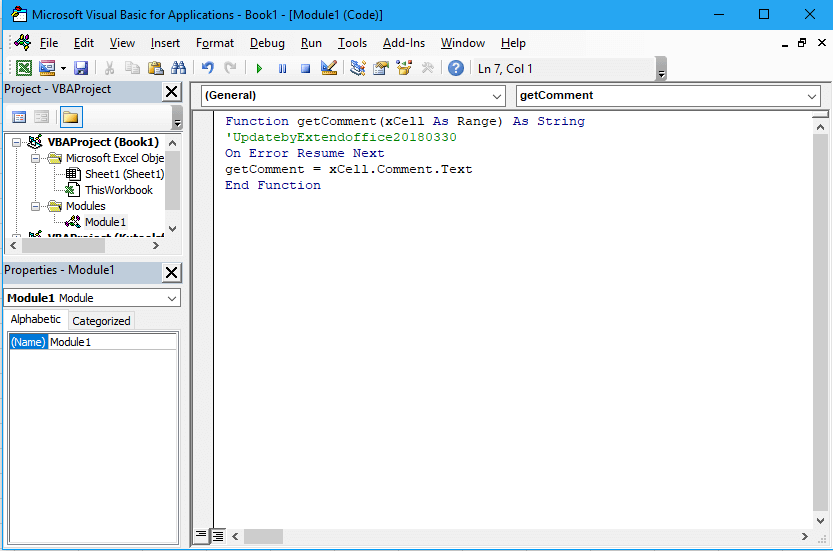This screenshot has height=551, width=833.
Task: Save the workbook with the Save icon
Action: pyautogui.click(x=81, y=68)
